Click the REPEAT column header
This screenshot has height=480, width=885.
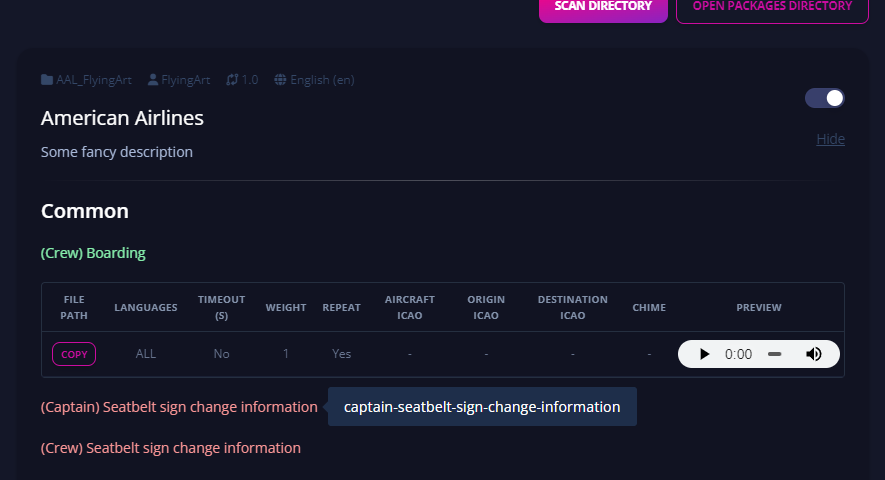(341, 307)
